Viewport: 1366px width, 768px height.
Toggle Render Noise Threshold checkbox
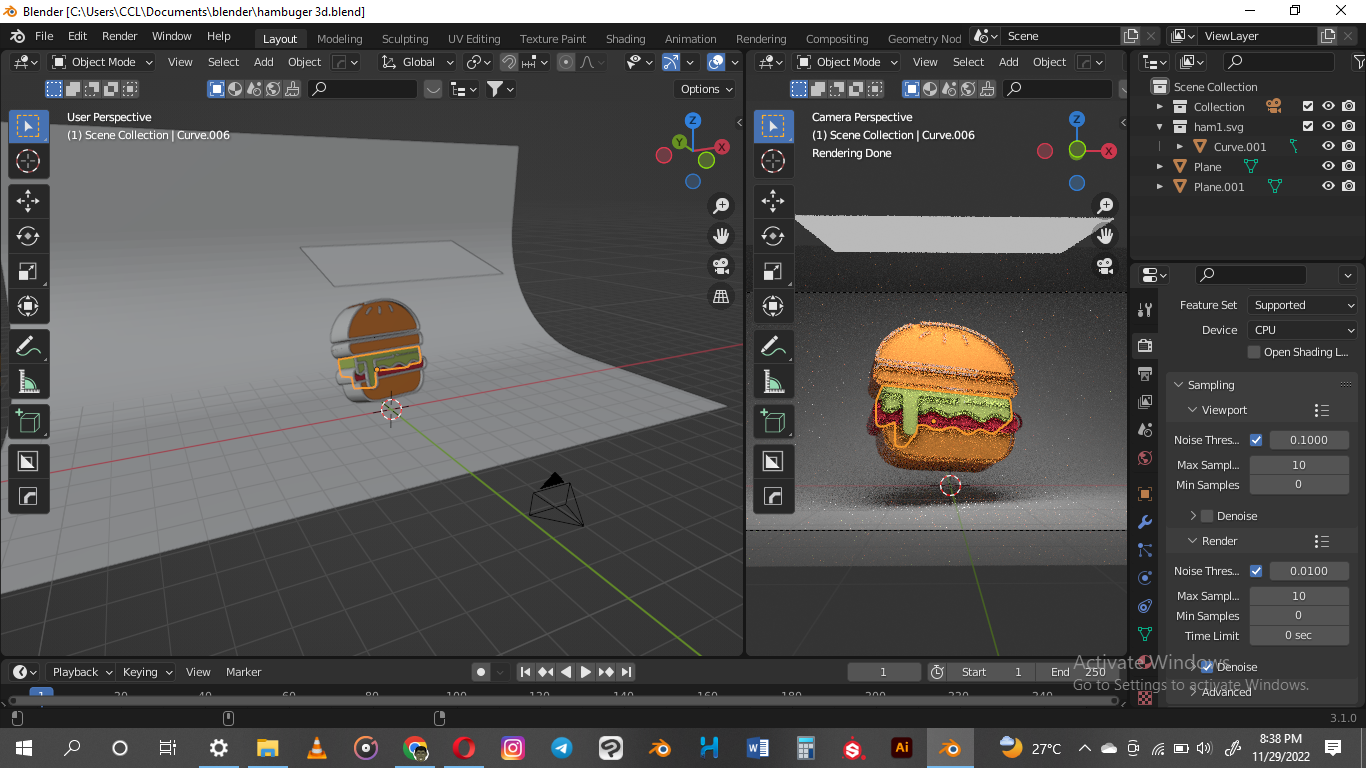pos(1256,571)
